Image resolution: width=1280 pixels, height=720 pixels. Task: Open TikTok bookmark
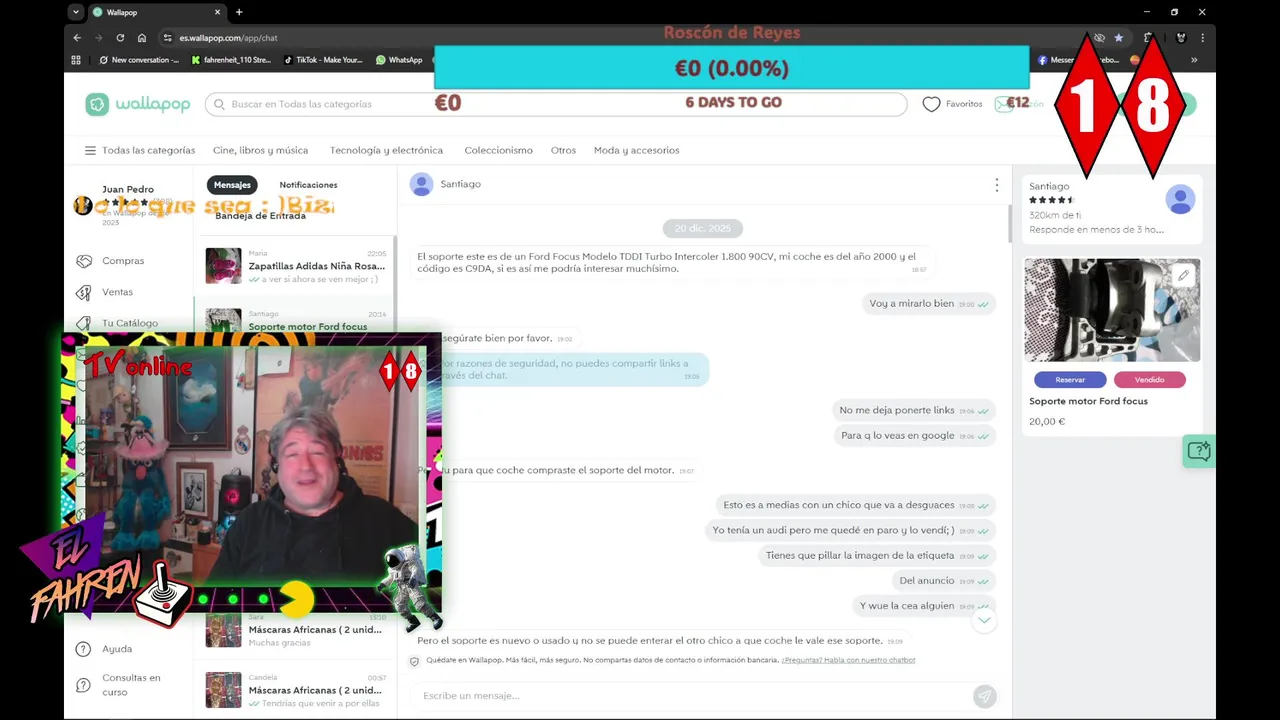coord(323,60)
